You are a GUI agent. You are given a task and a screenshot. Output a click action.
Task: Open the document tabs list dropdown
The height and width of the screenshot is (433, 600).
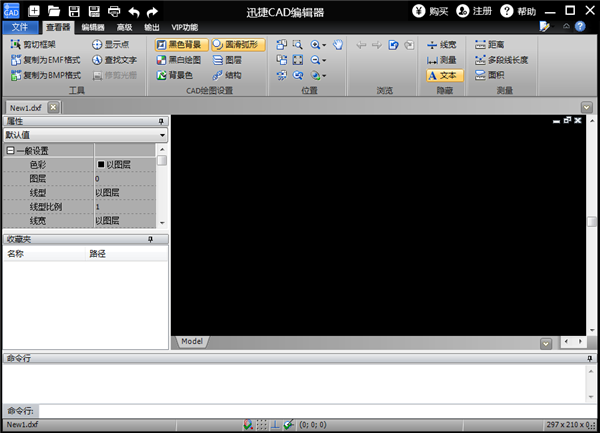pos(587,107)
